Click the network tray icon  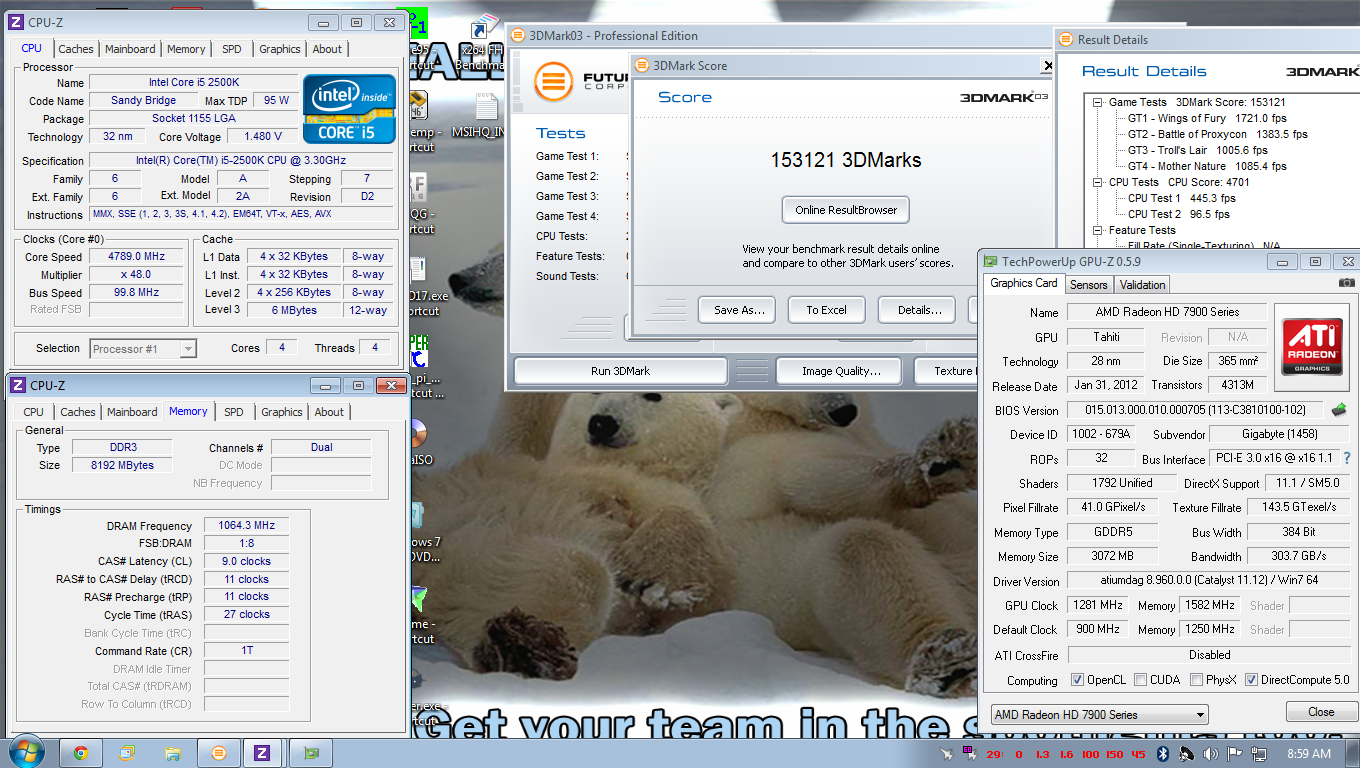coord(1259,754)
